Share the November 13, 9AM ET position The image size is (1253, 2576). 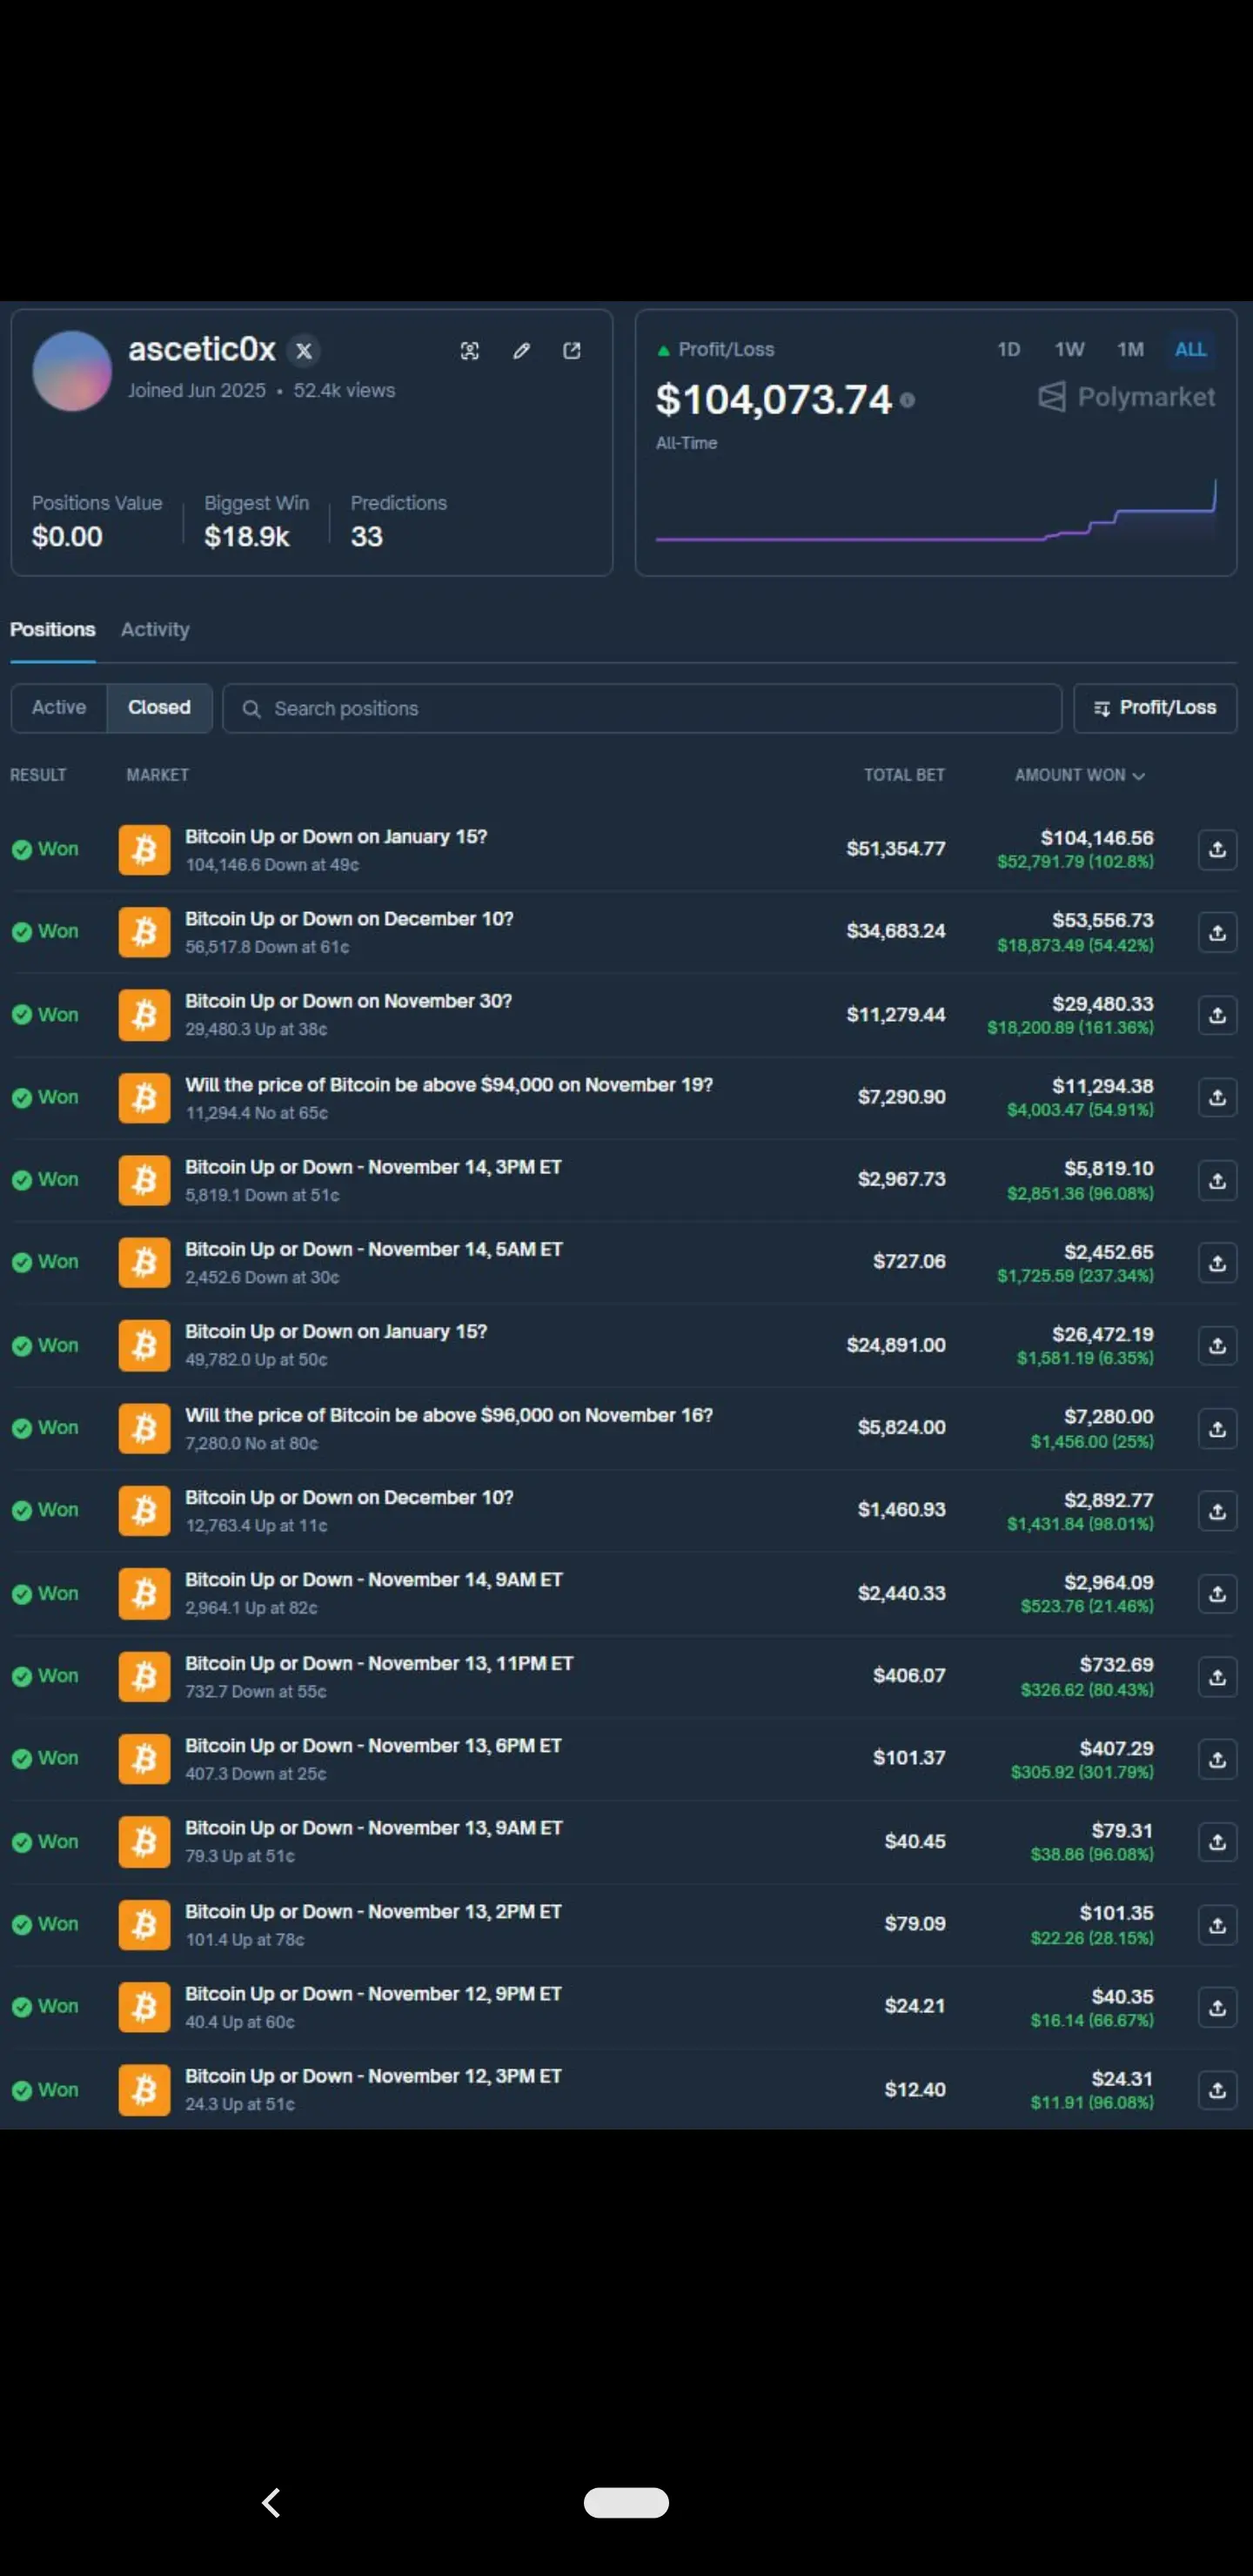pyautogui.click(x=1217, y=1841)
